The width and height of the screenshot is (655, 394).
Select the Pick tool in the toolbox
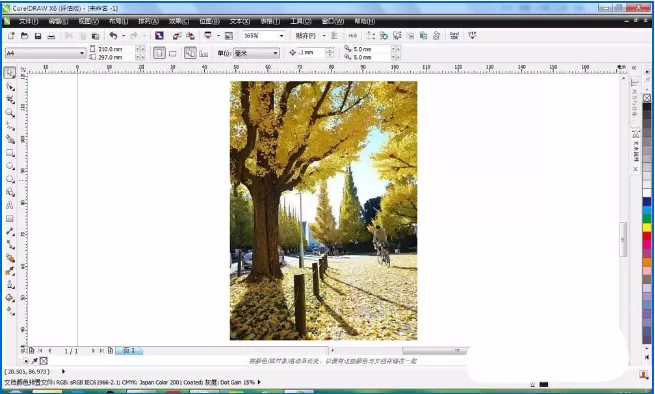(10, 73)
